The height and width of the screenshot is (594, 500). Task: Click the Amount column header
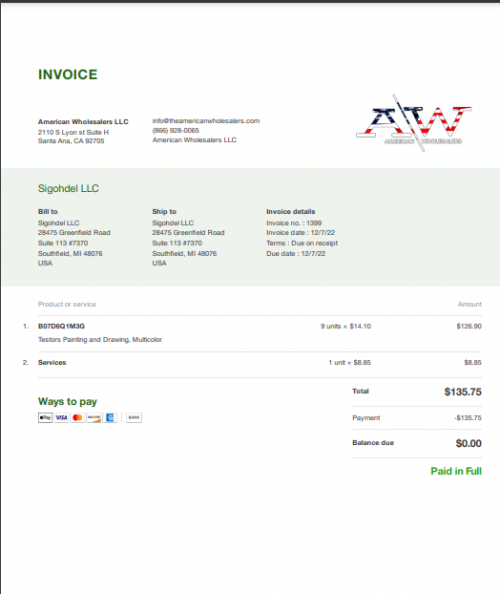click(x=470, y=304)
